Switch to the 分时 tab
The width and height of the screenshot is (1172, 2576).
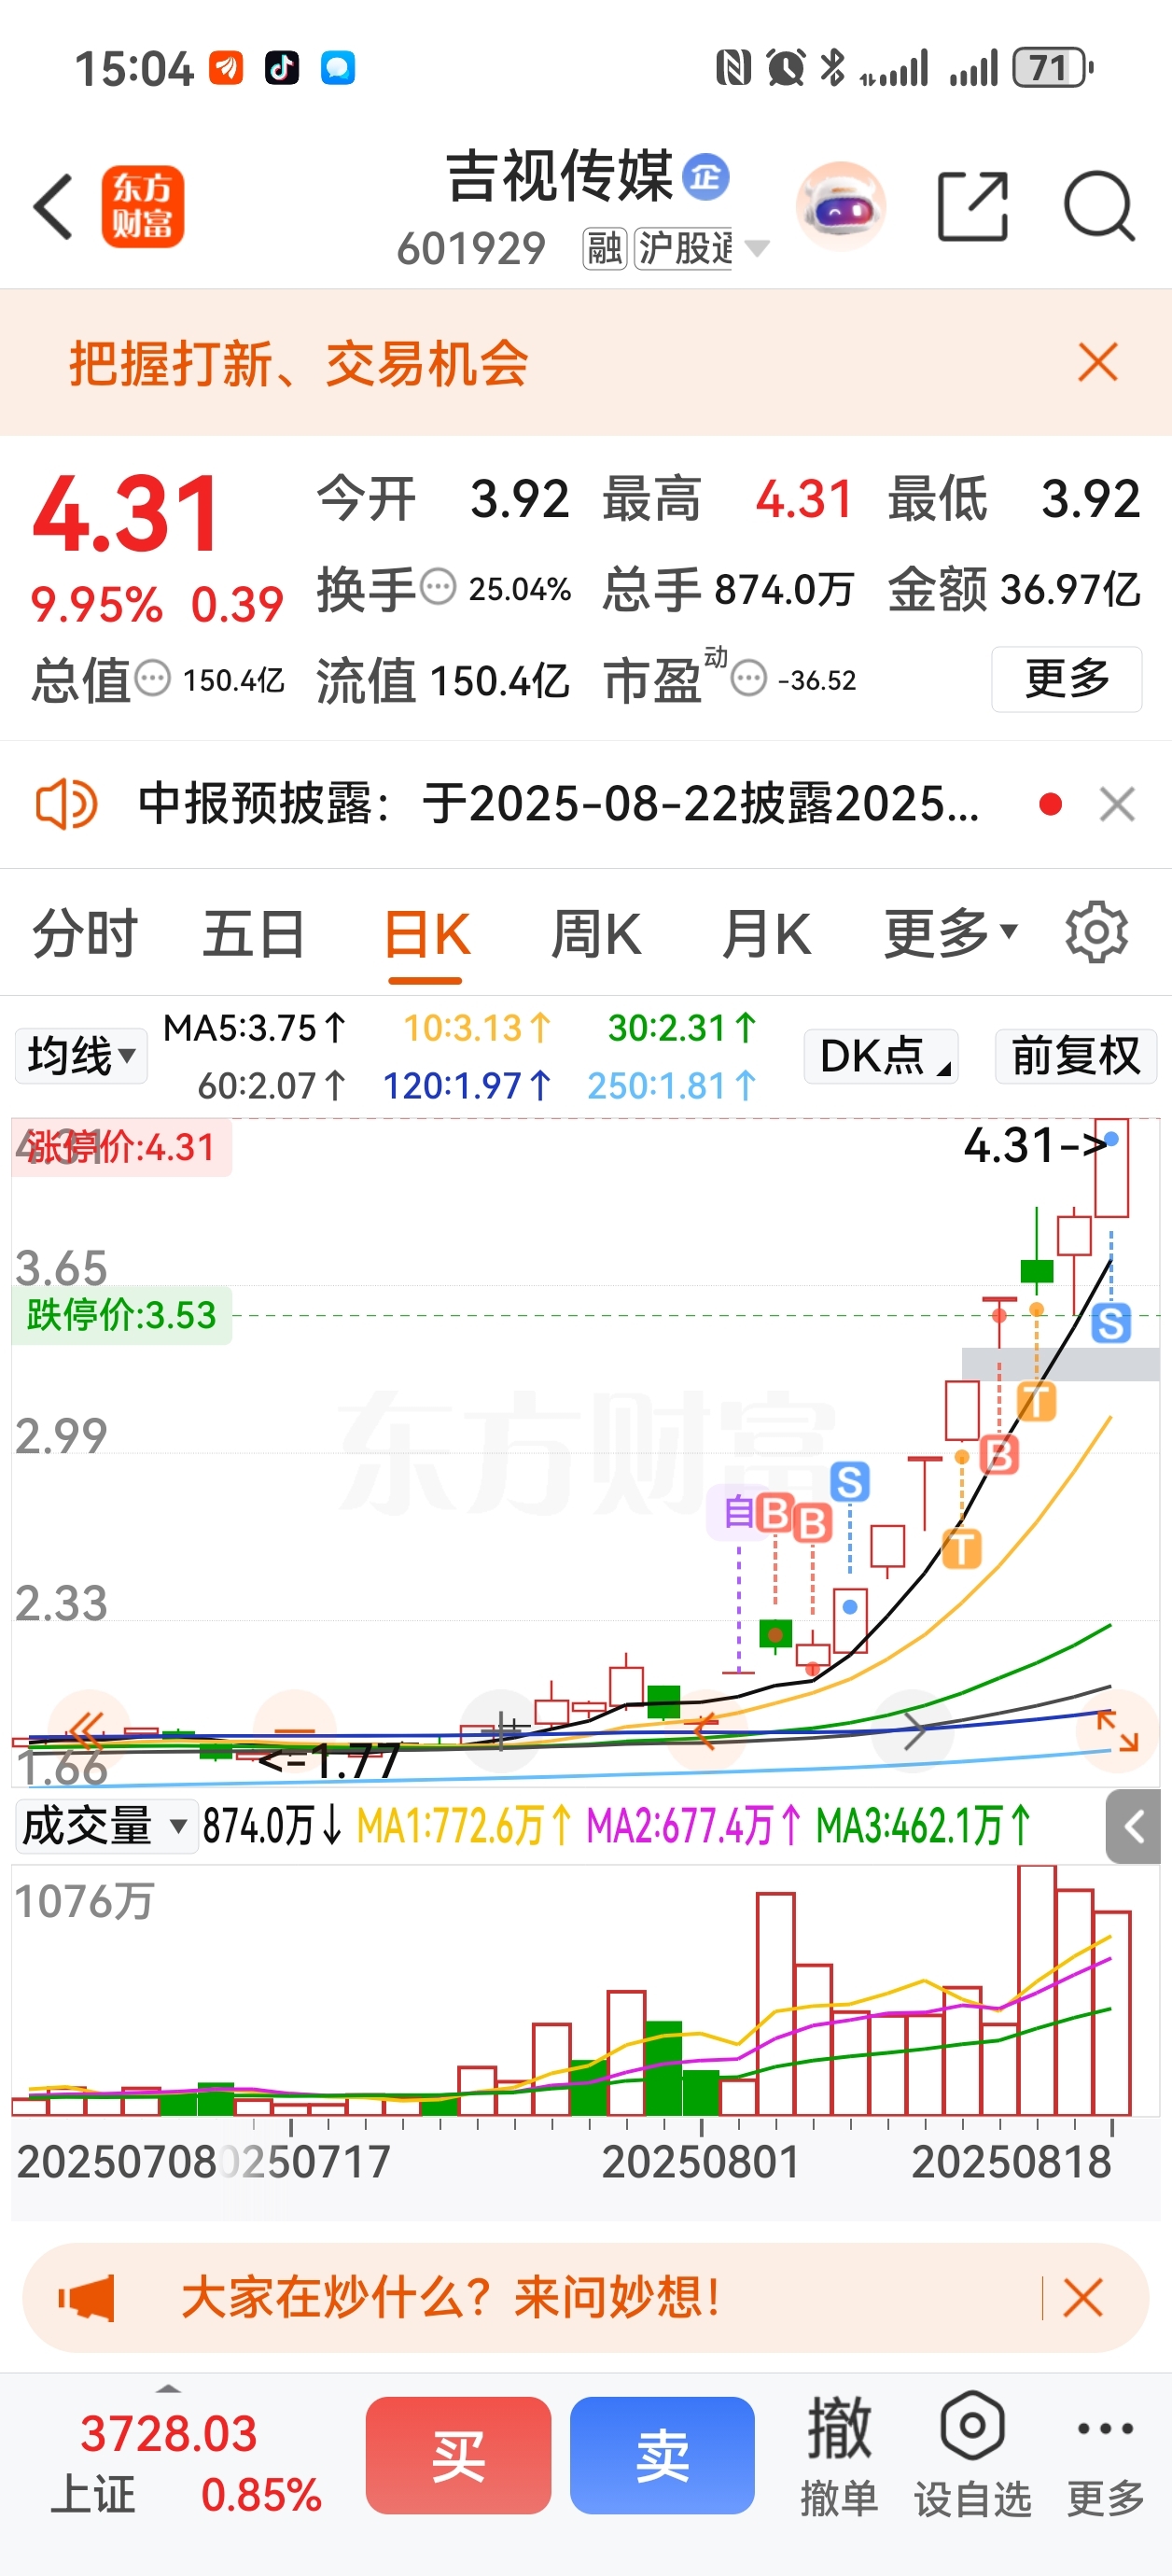click(x=85, y=933)
